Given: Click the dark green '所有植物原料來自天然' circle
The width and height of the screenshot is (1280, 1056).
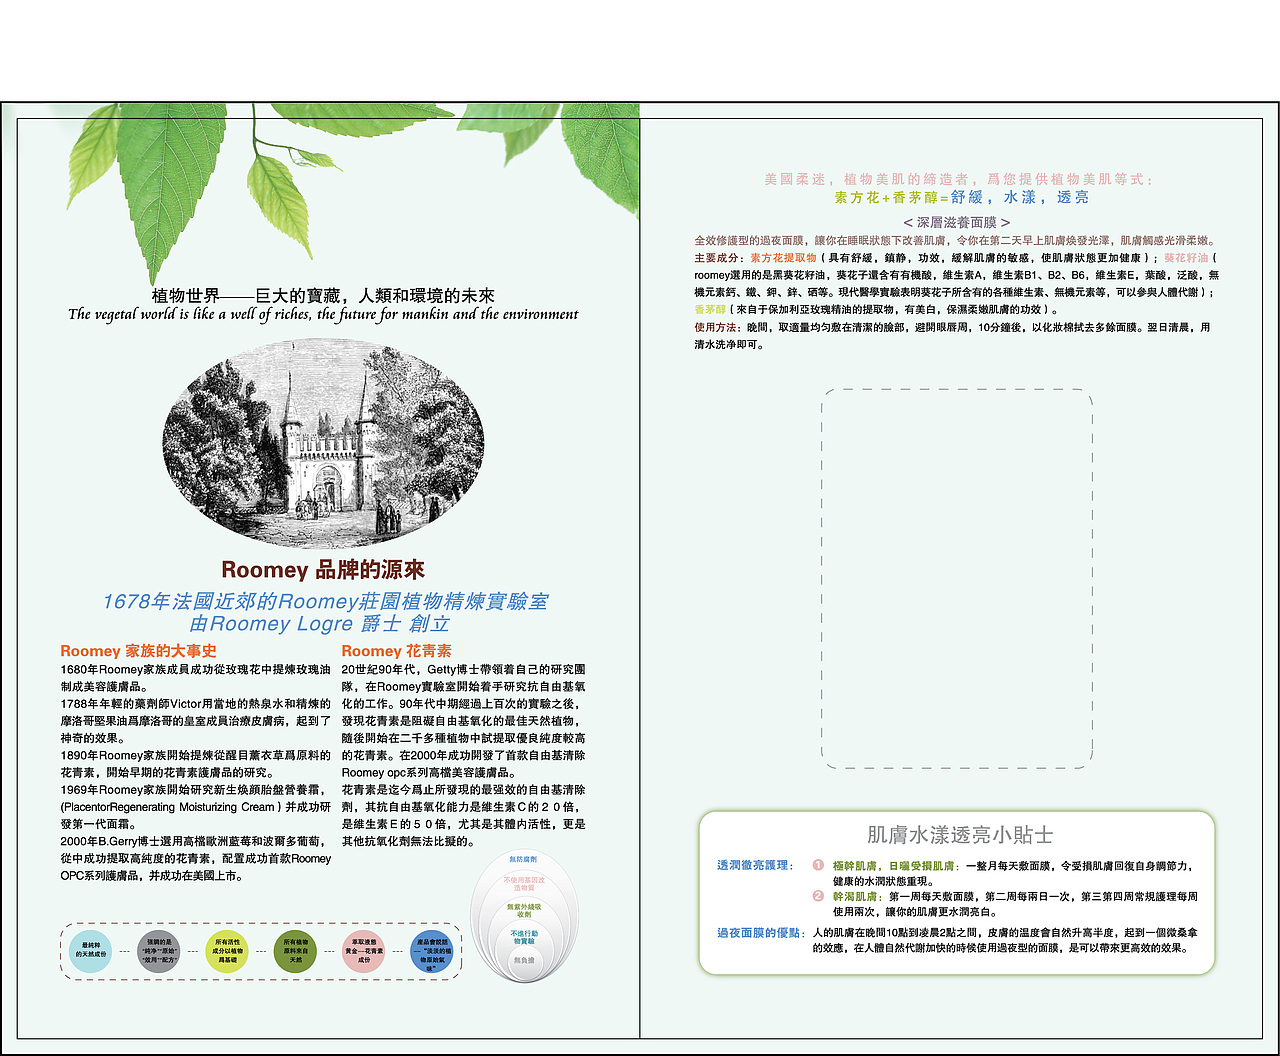Looking at the screenshot, I should pyautogui.click(x=295, y=950).
